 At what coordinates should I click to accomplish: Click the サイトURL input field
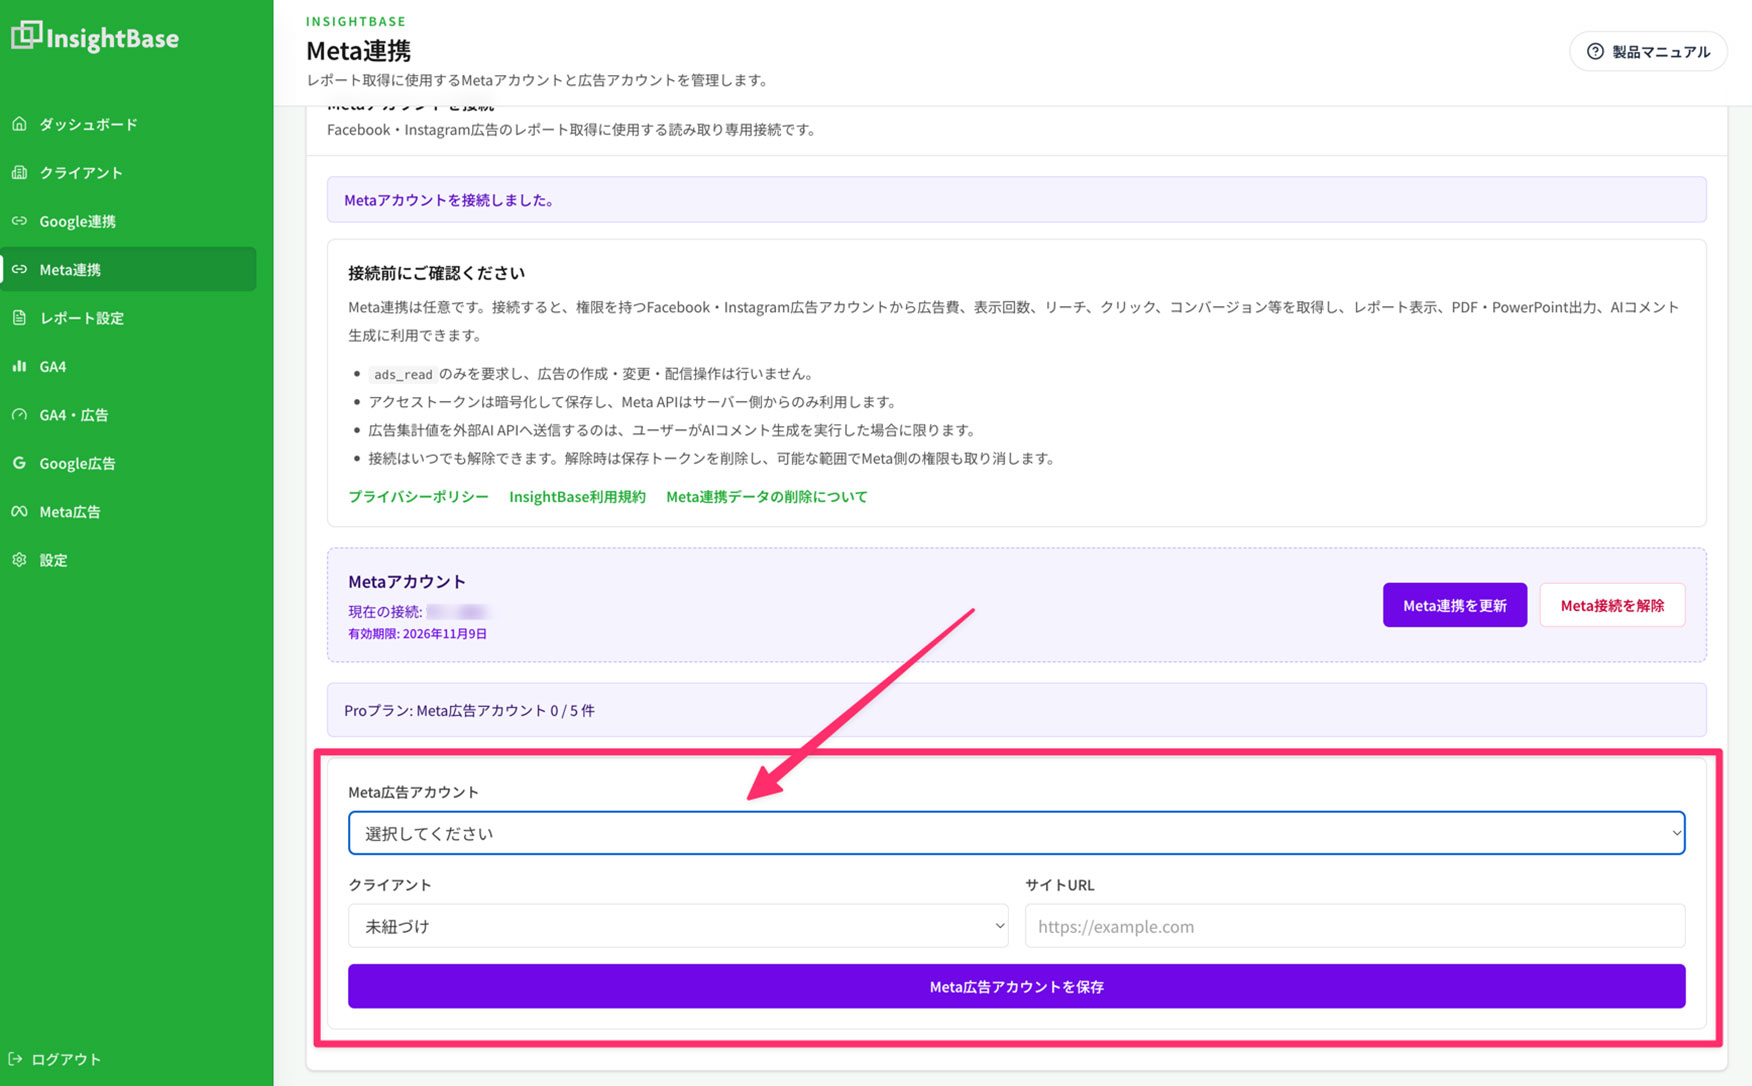[x=1355, y=926]
